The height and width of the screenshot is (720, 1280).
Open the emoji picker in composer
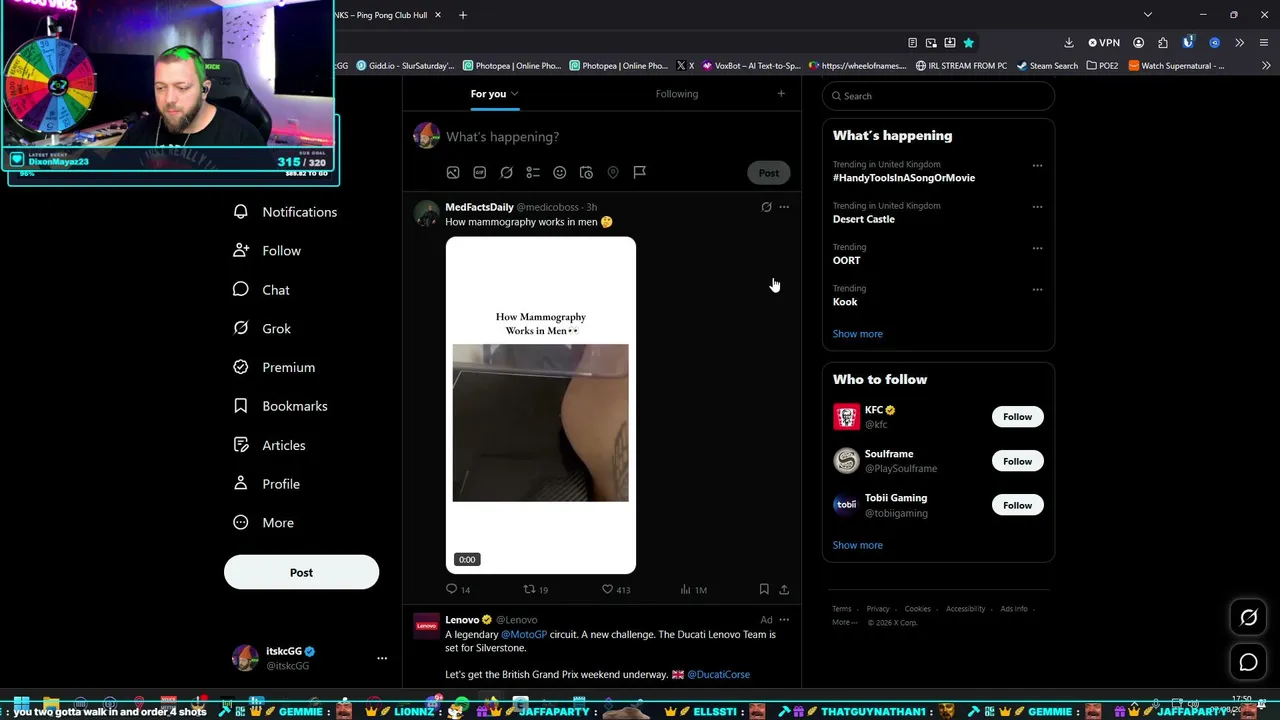click(560, 173)
